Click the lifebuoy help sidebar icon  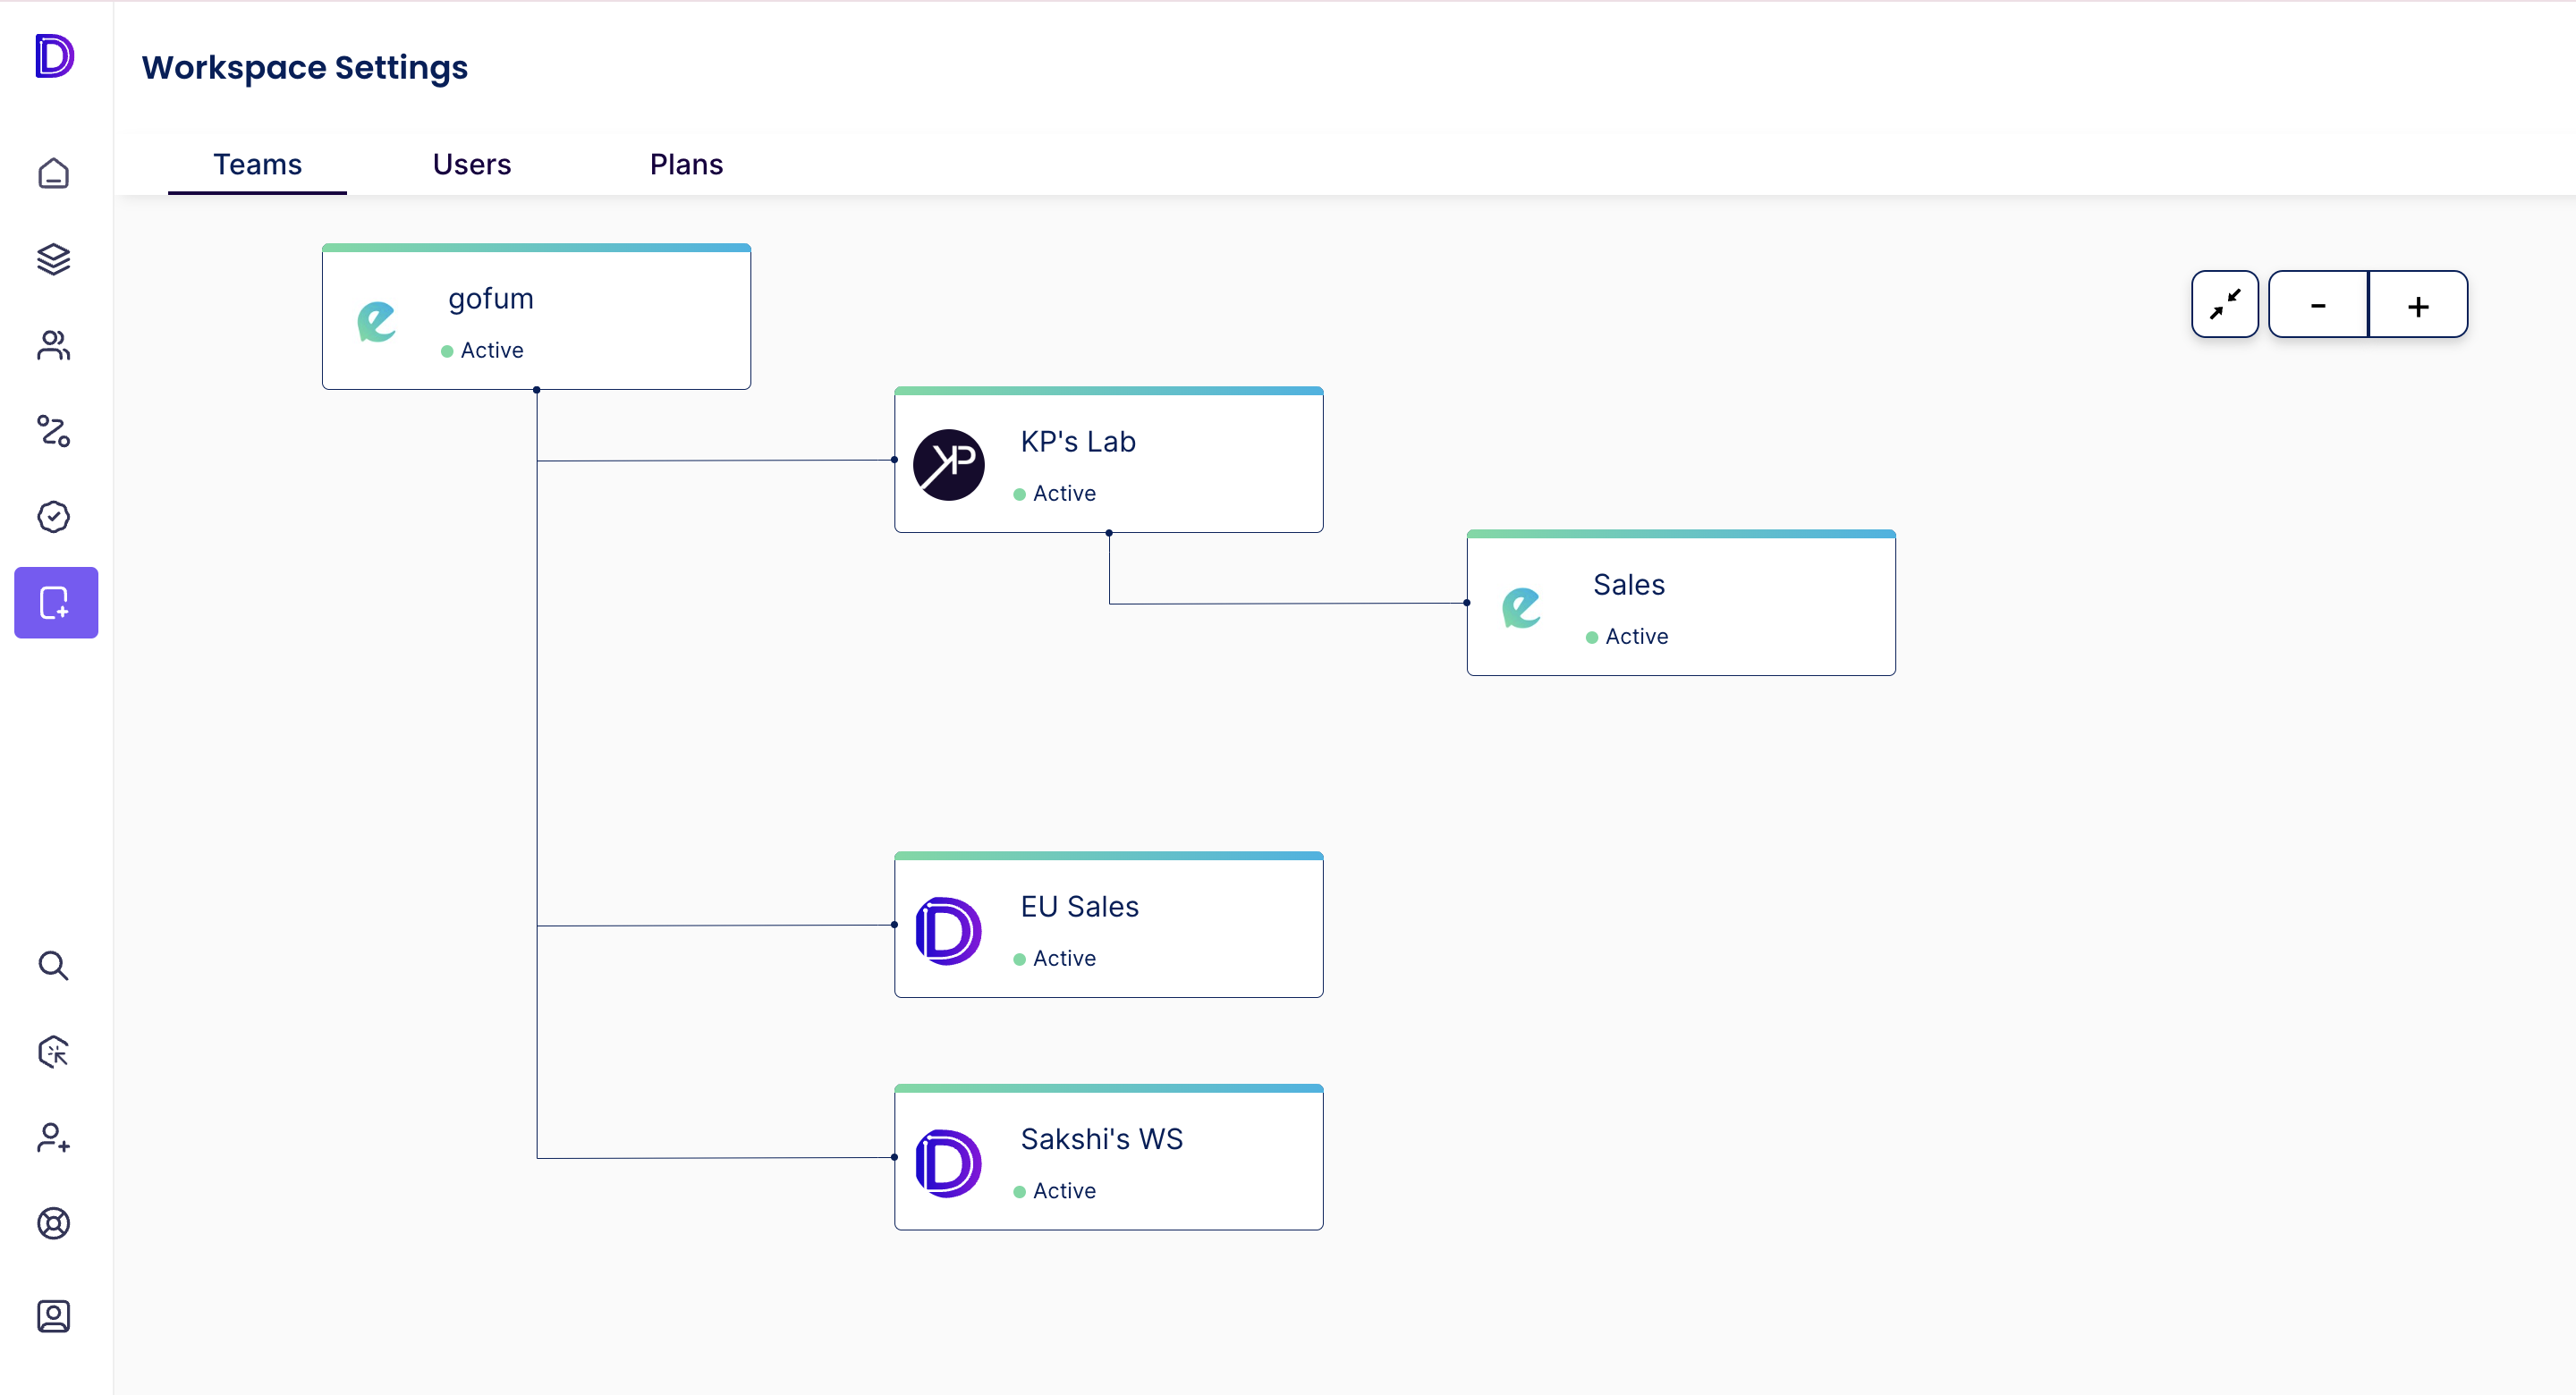(54, 1223)
